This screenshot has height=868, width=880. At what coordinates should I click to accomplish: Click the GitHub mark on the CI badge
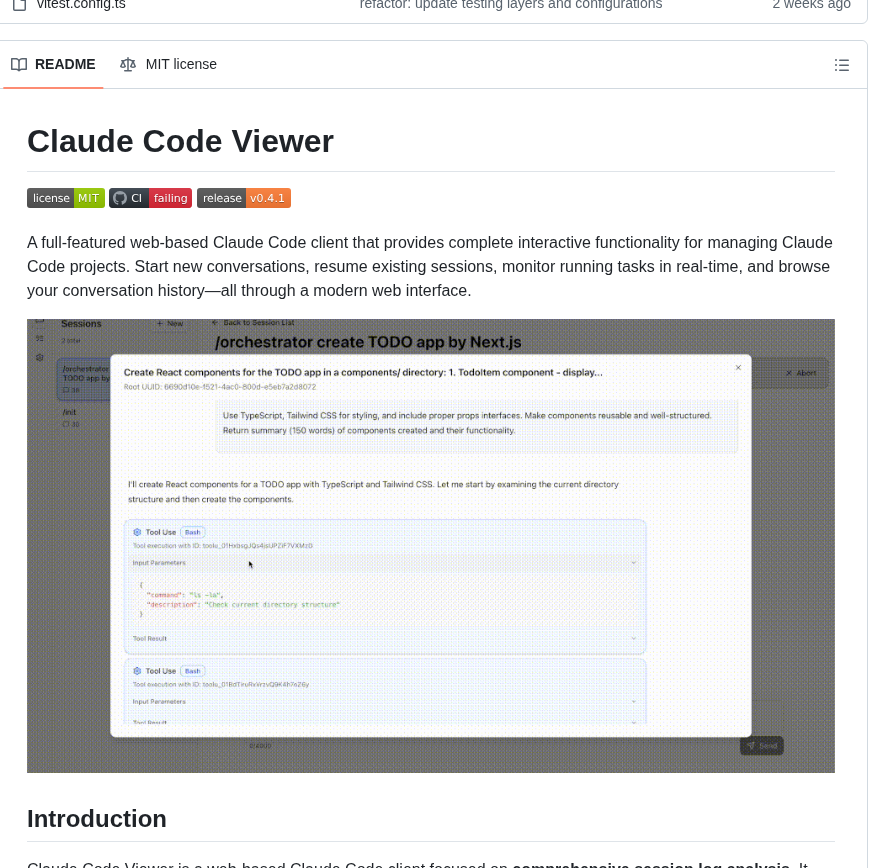tap(120, 198)
